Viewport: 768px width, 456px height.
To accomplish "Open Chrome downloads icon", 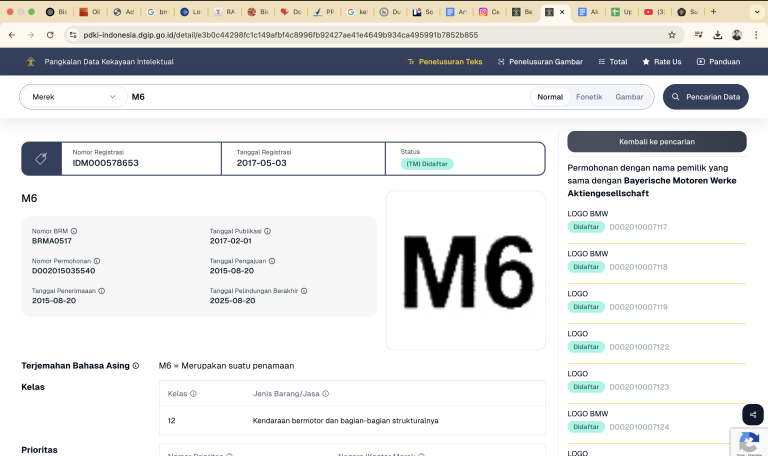I will pyautogui.click(x=718, y=35).
